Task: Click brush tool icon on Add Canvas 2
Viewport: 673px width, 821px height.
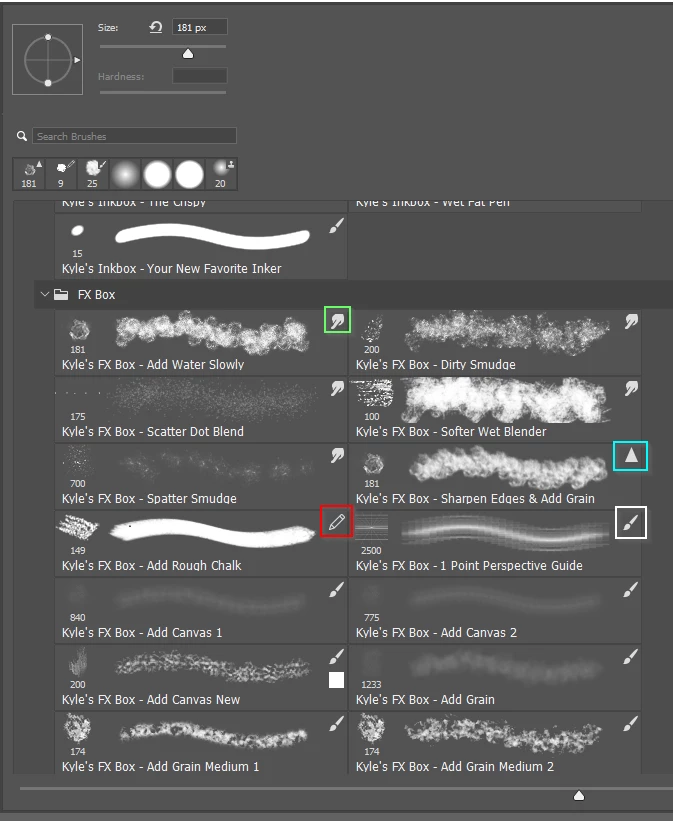Action: (631, 590)
